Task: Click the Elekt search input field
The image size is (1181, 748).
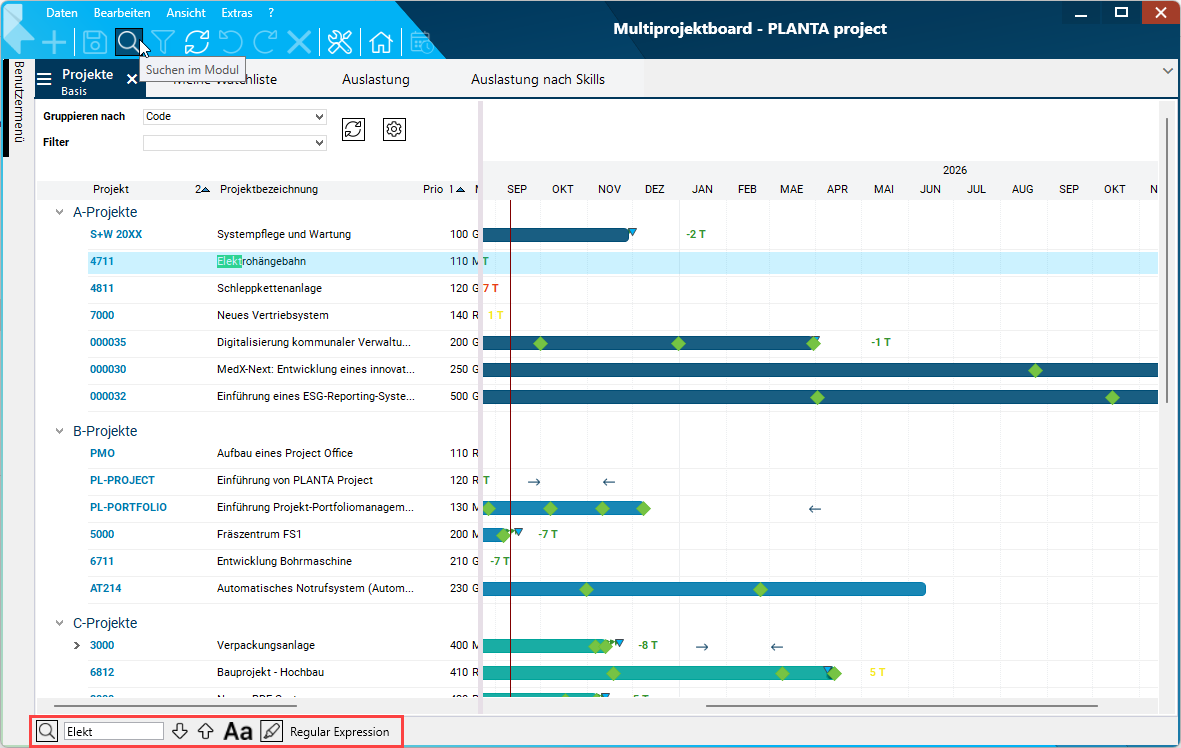Action: (113, 732)
